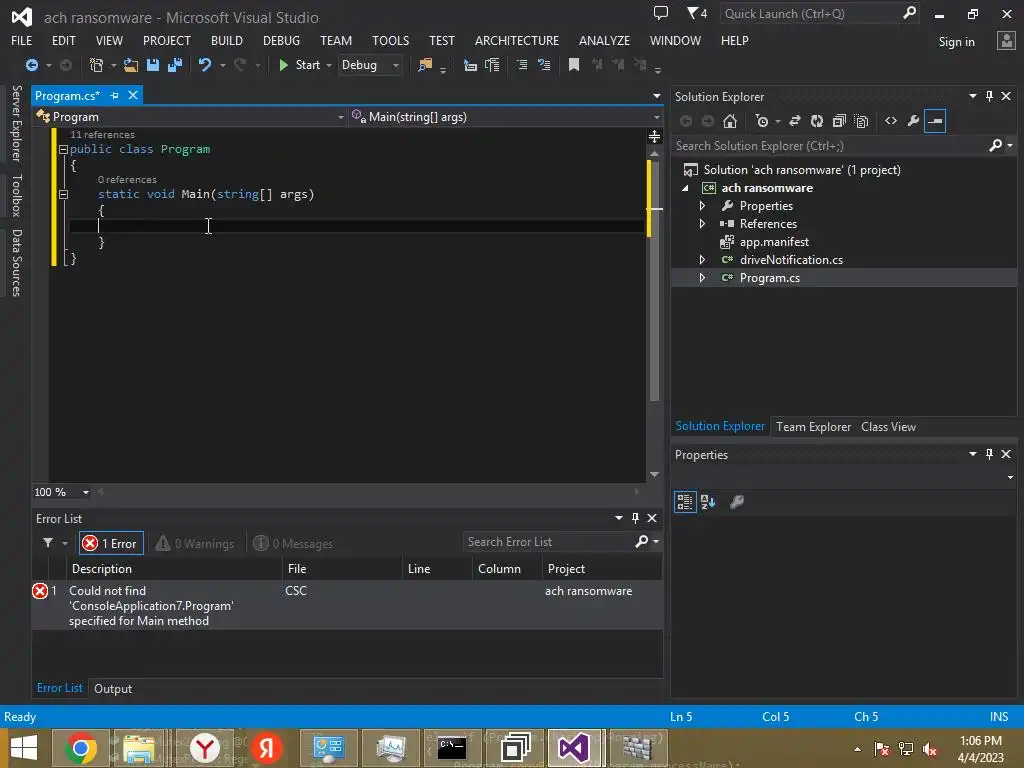Click the Open File folder icon
The width and height of the screenshot is (1024, 768).
click(x=131, y=65)
